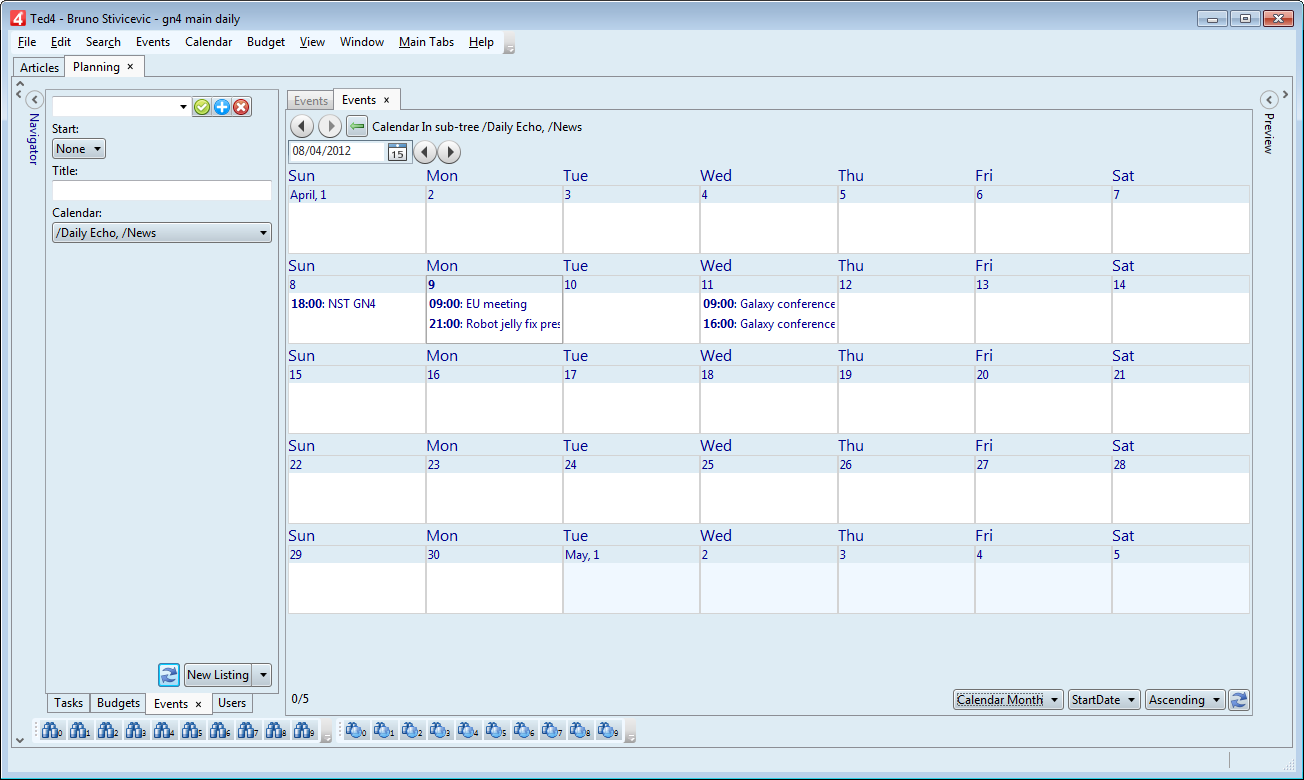Click binoculars shortcut icon numbered 2
Screen dimensions: 1304x780
coord(107,732)
